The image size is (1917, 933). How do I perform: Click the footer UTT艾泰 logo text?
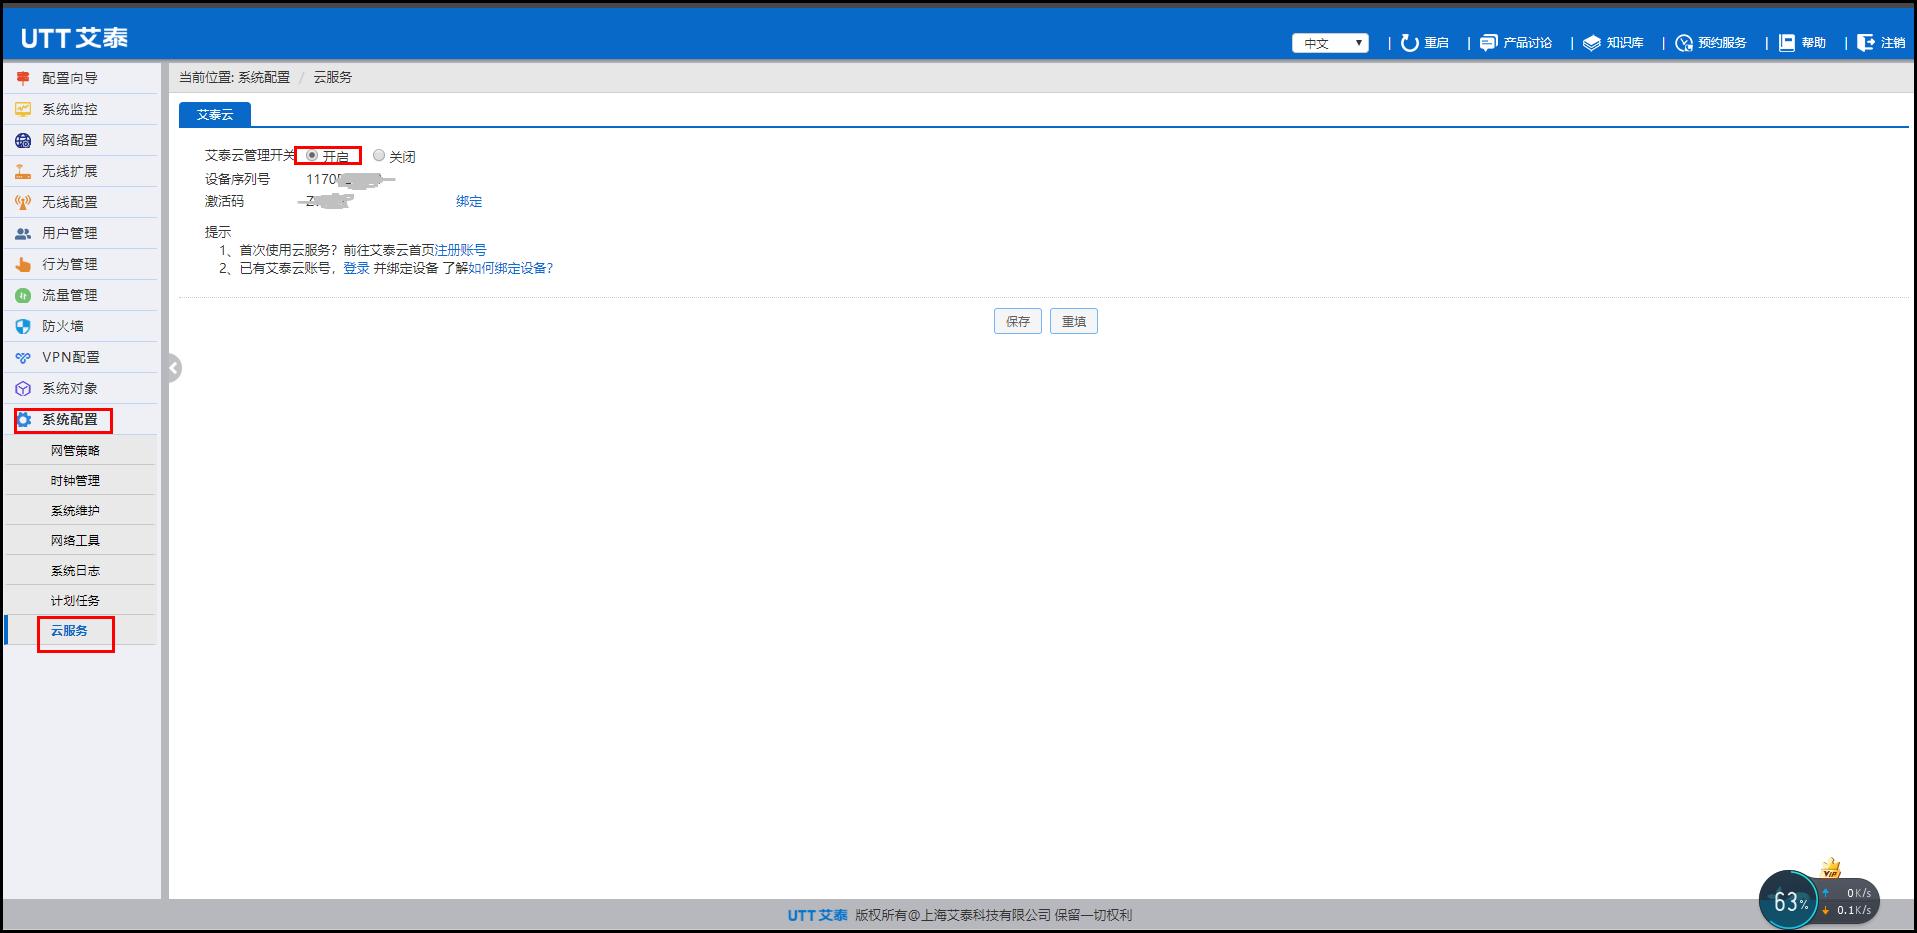(817, 915)
